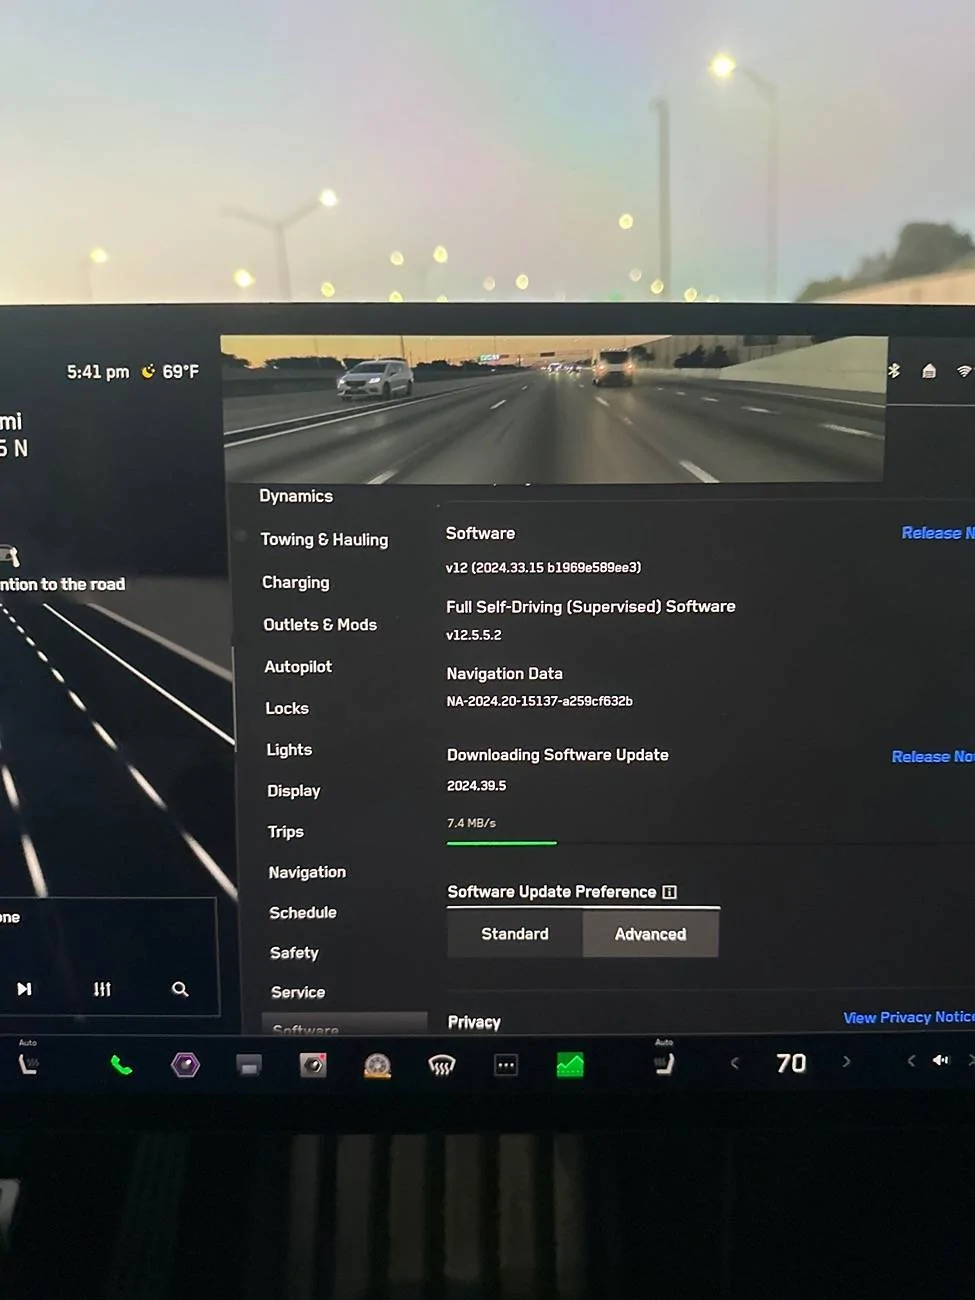Tap the software download progress bar

[x=710, y=843]
